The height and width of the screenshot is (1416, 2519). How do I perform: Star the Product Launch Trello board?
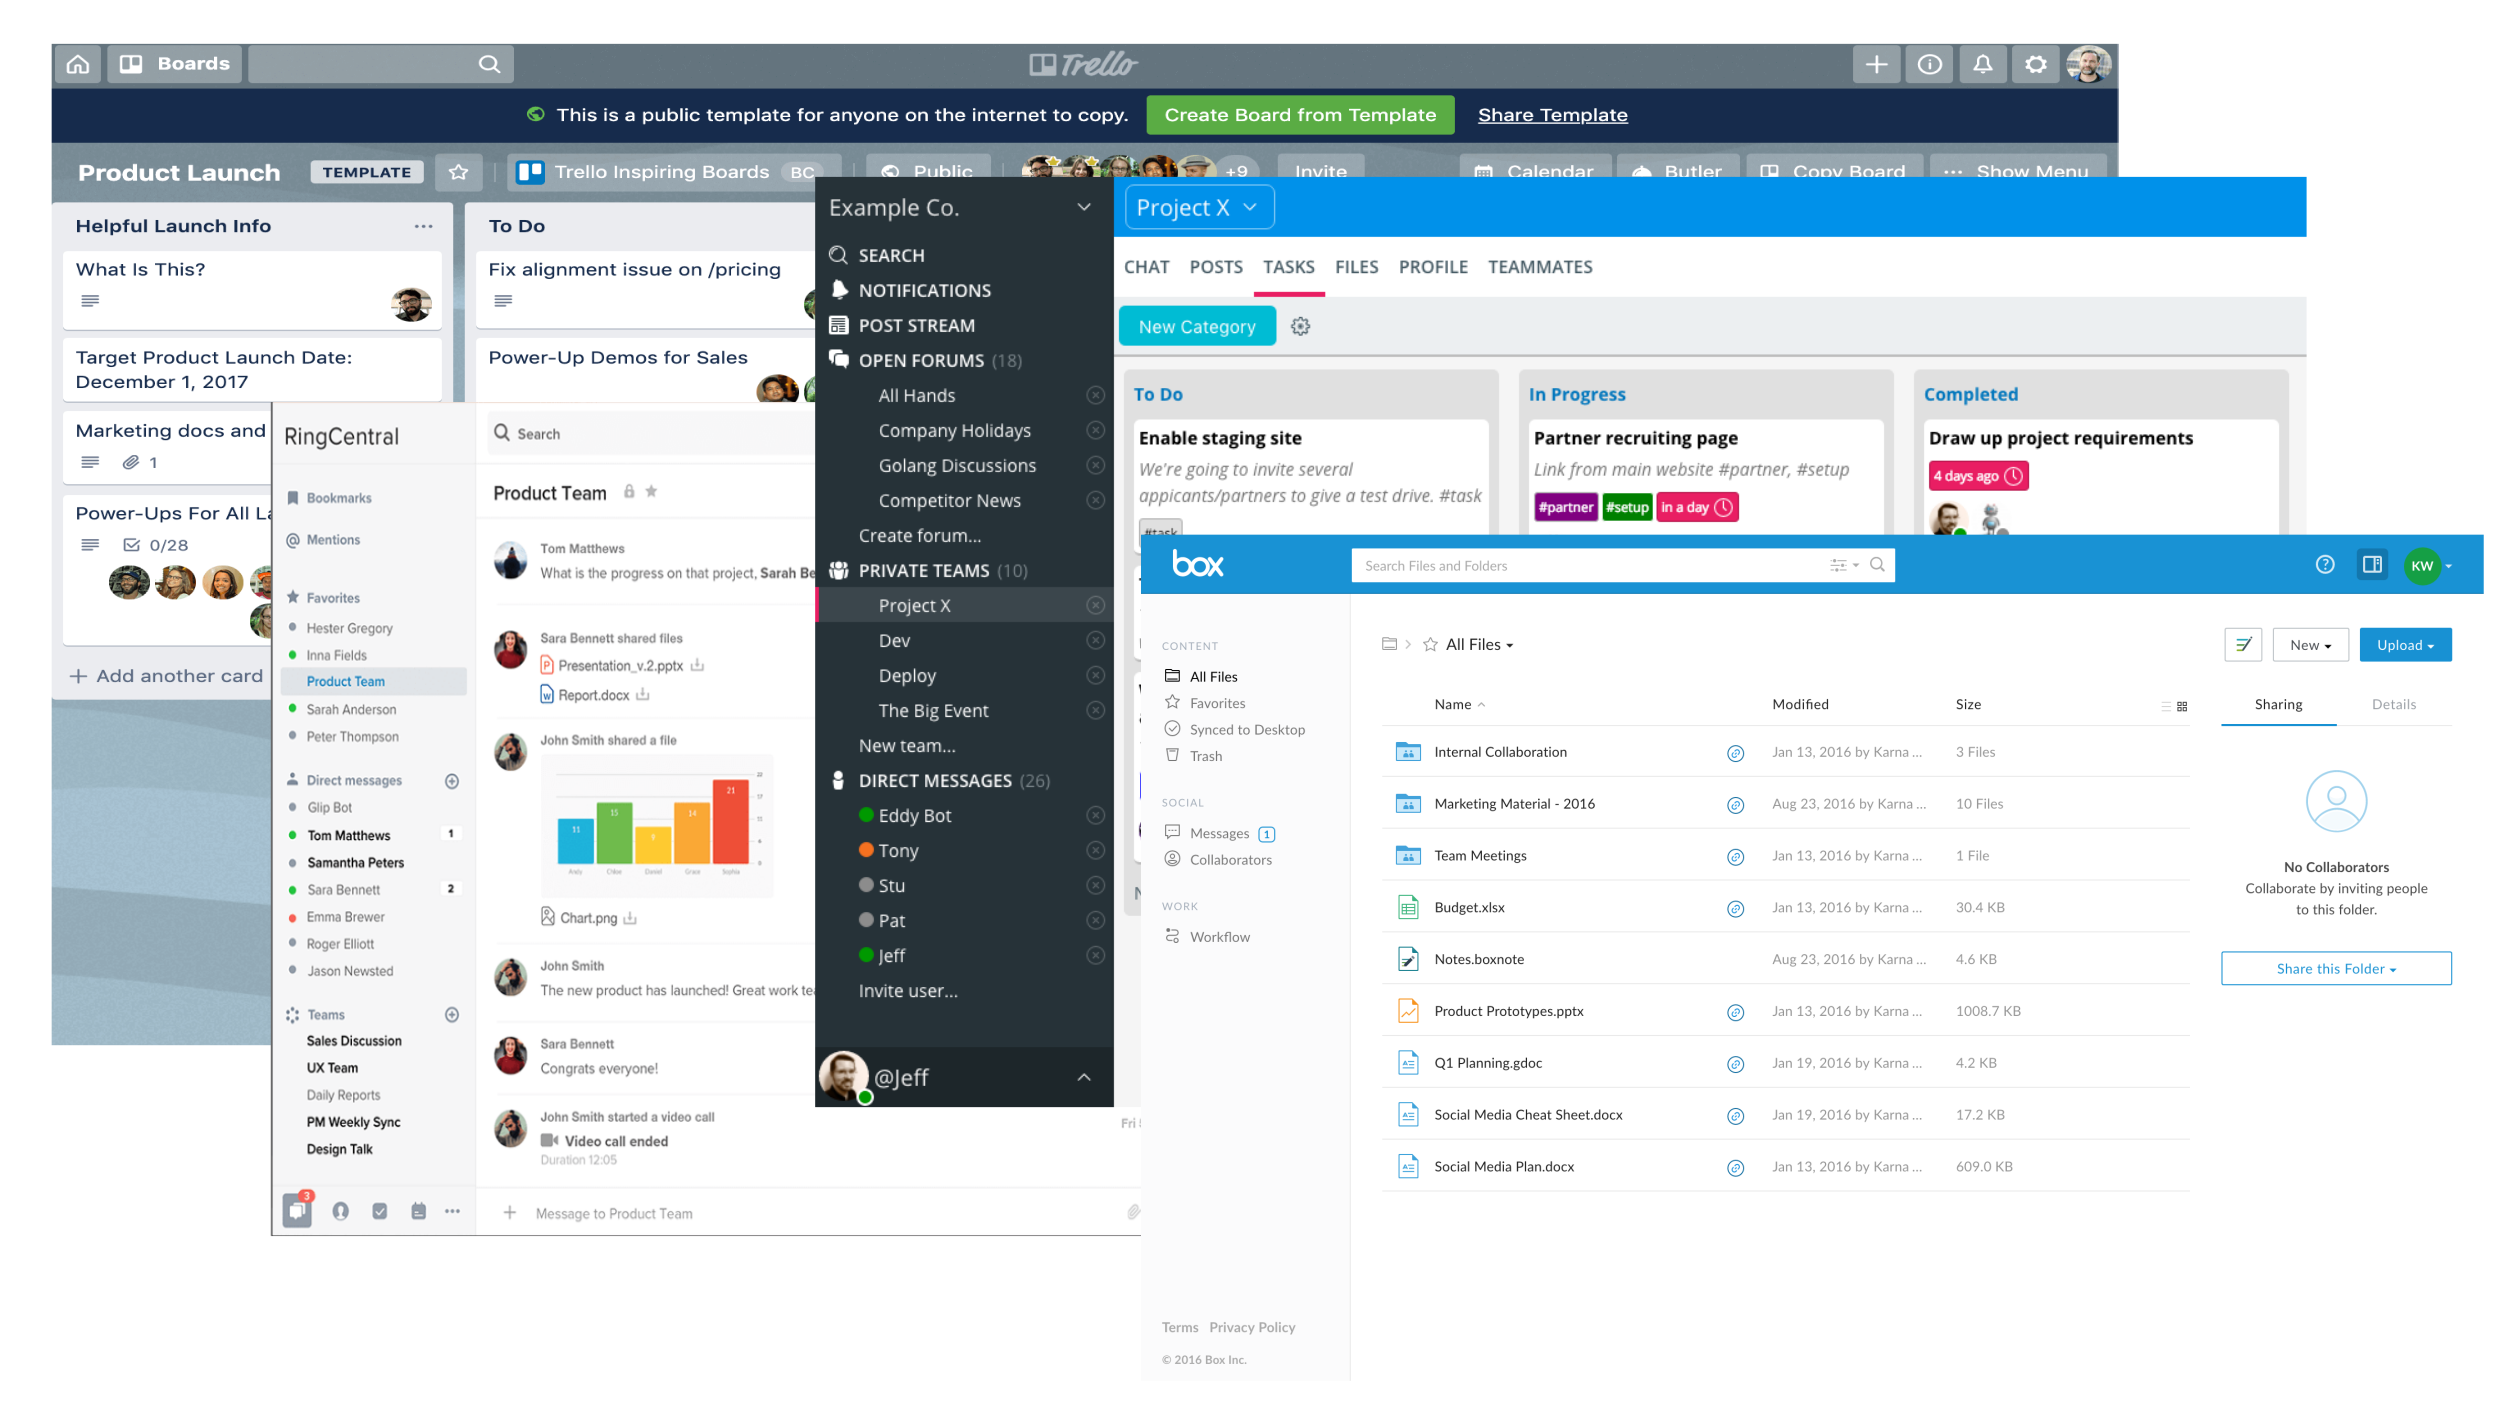coord(458,172)
